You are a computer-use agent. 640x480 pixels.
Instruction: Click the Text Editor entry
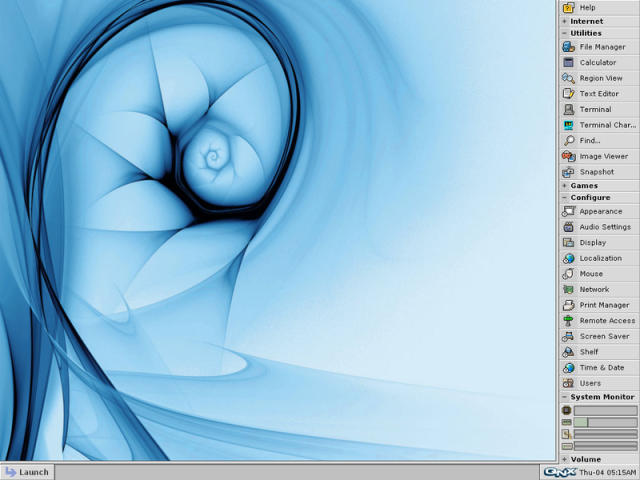point(599,93)
